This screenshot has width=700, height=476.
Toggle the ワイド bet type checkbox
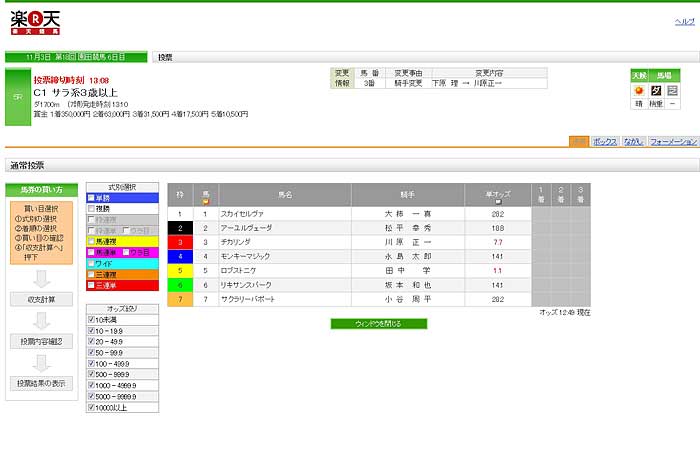91,263
